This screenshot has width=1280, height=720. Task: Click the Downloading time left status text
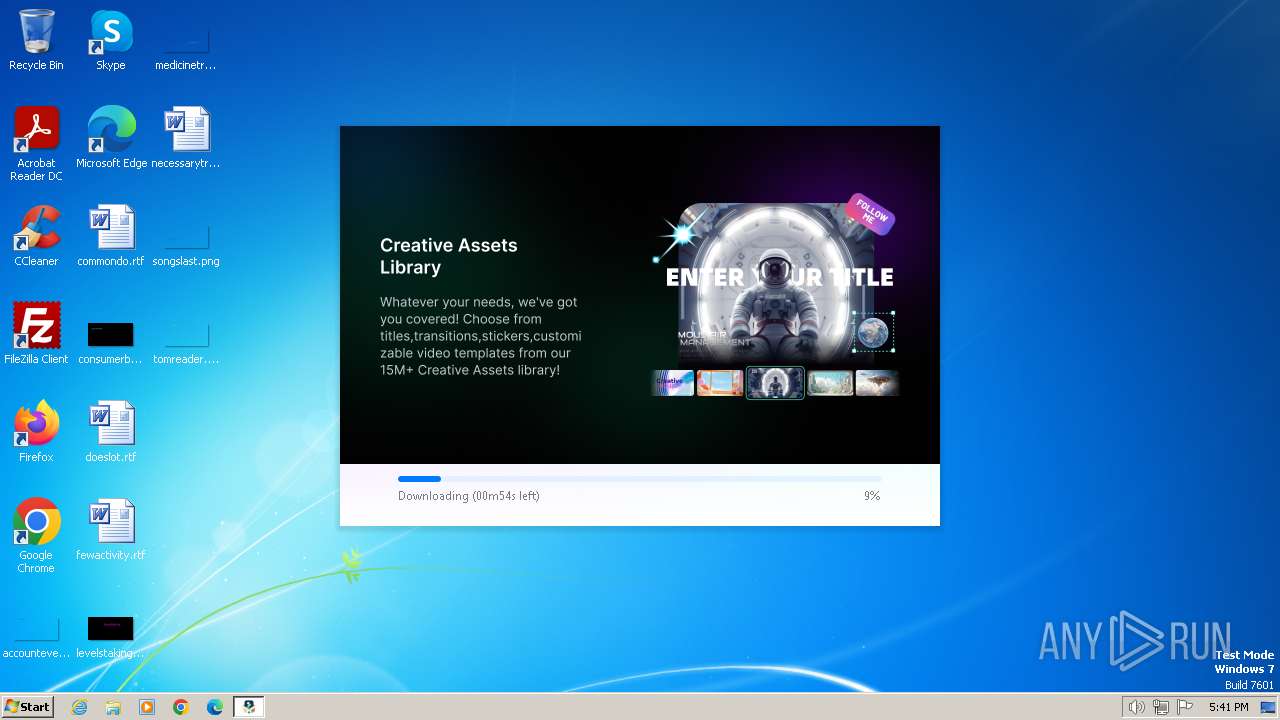click(x=469, y=496)
